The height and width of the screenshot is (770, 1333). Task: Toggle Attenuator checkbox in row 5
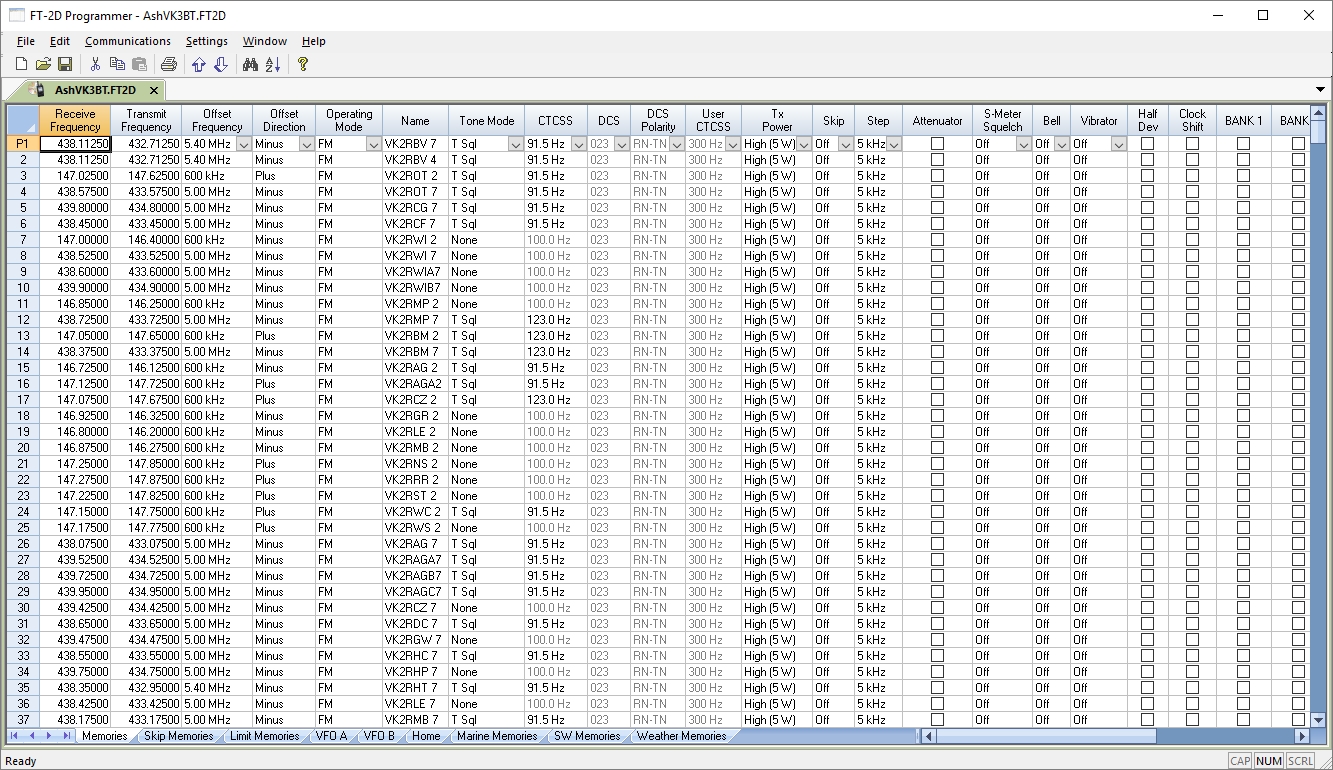click(937, 208)
